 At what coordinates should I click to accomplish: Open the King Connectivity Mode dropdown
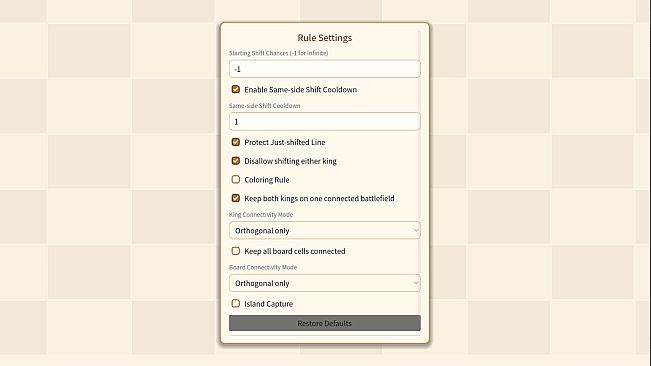point(325,230)
